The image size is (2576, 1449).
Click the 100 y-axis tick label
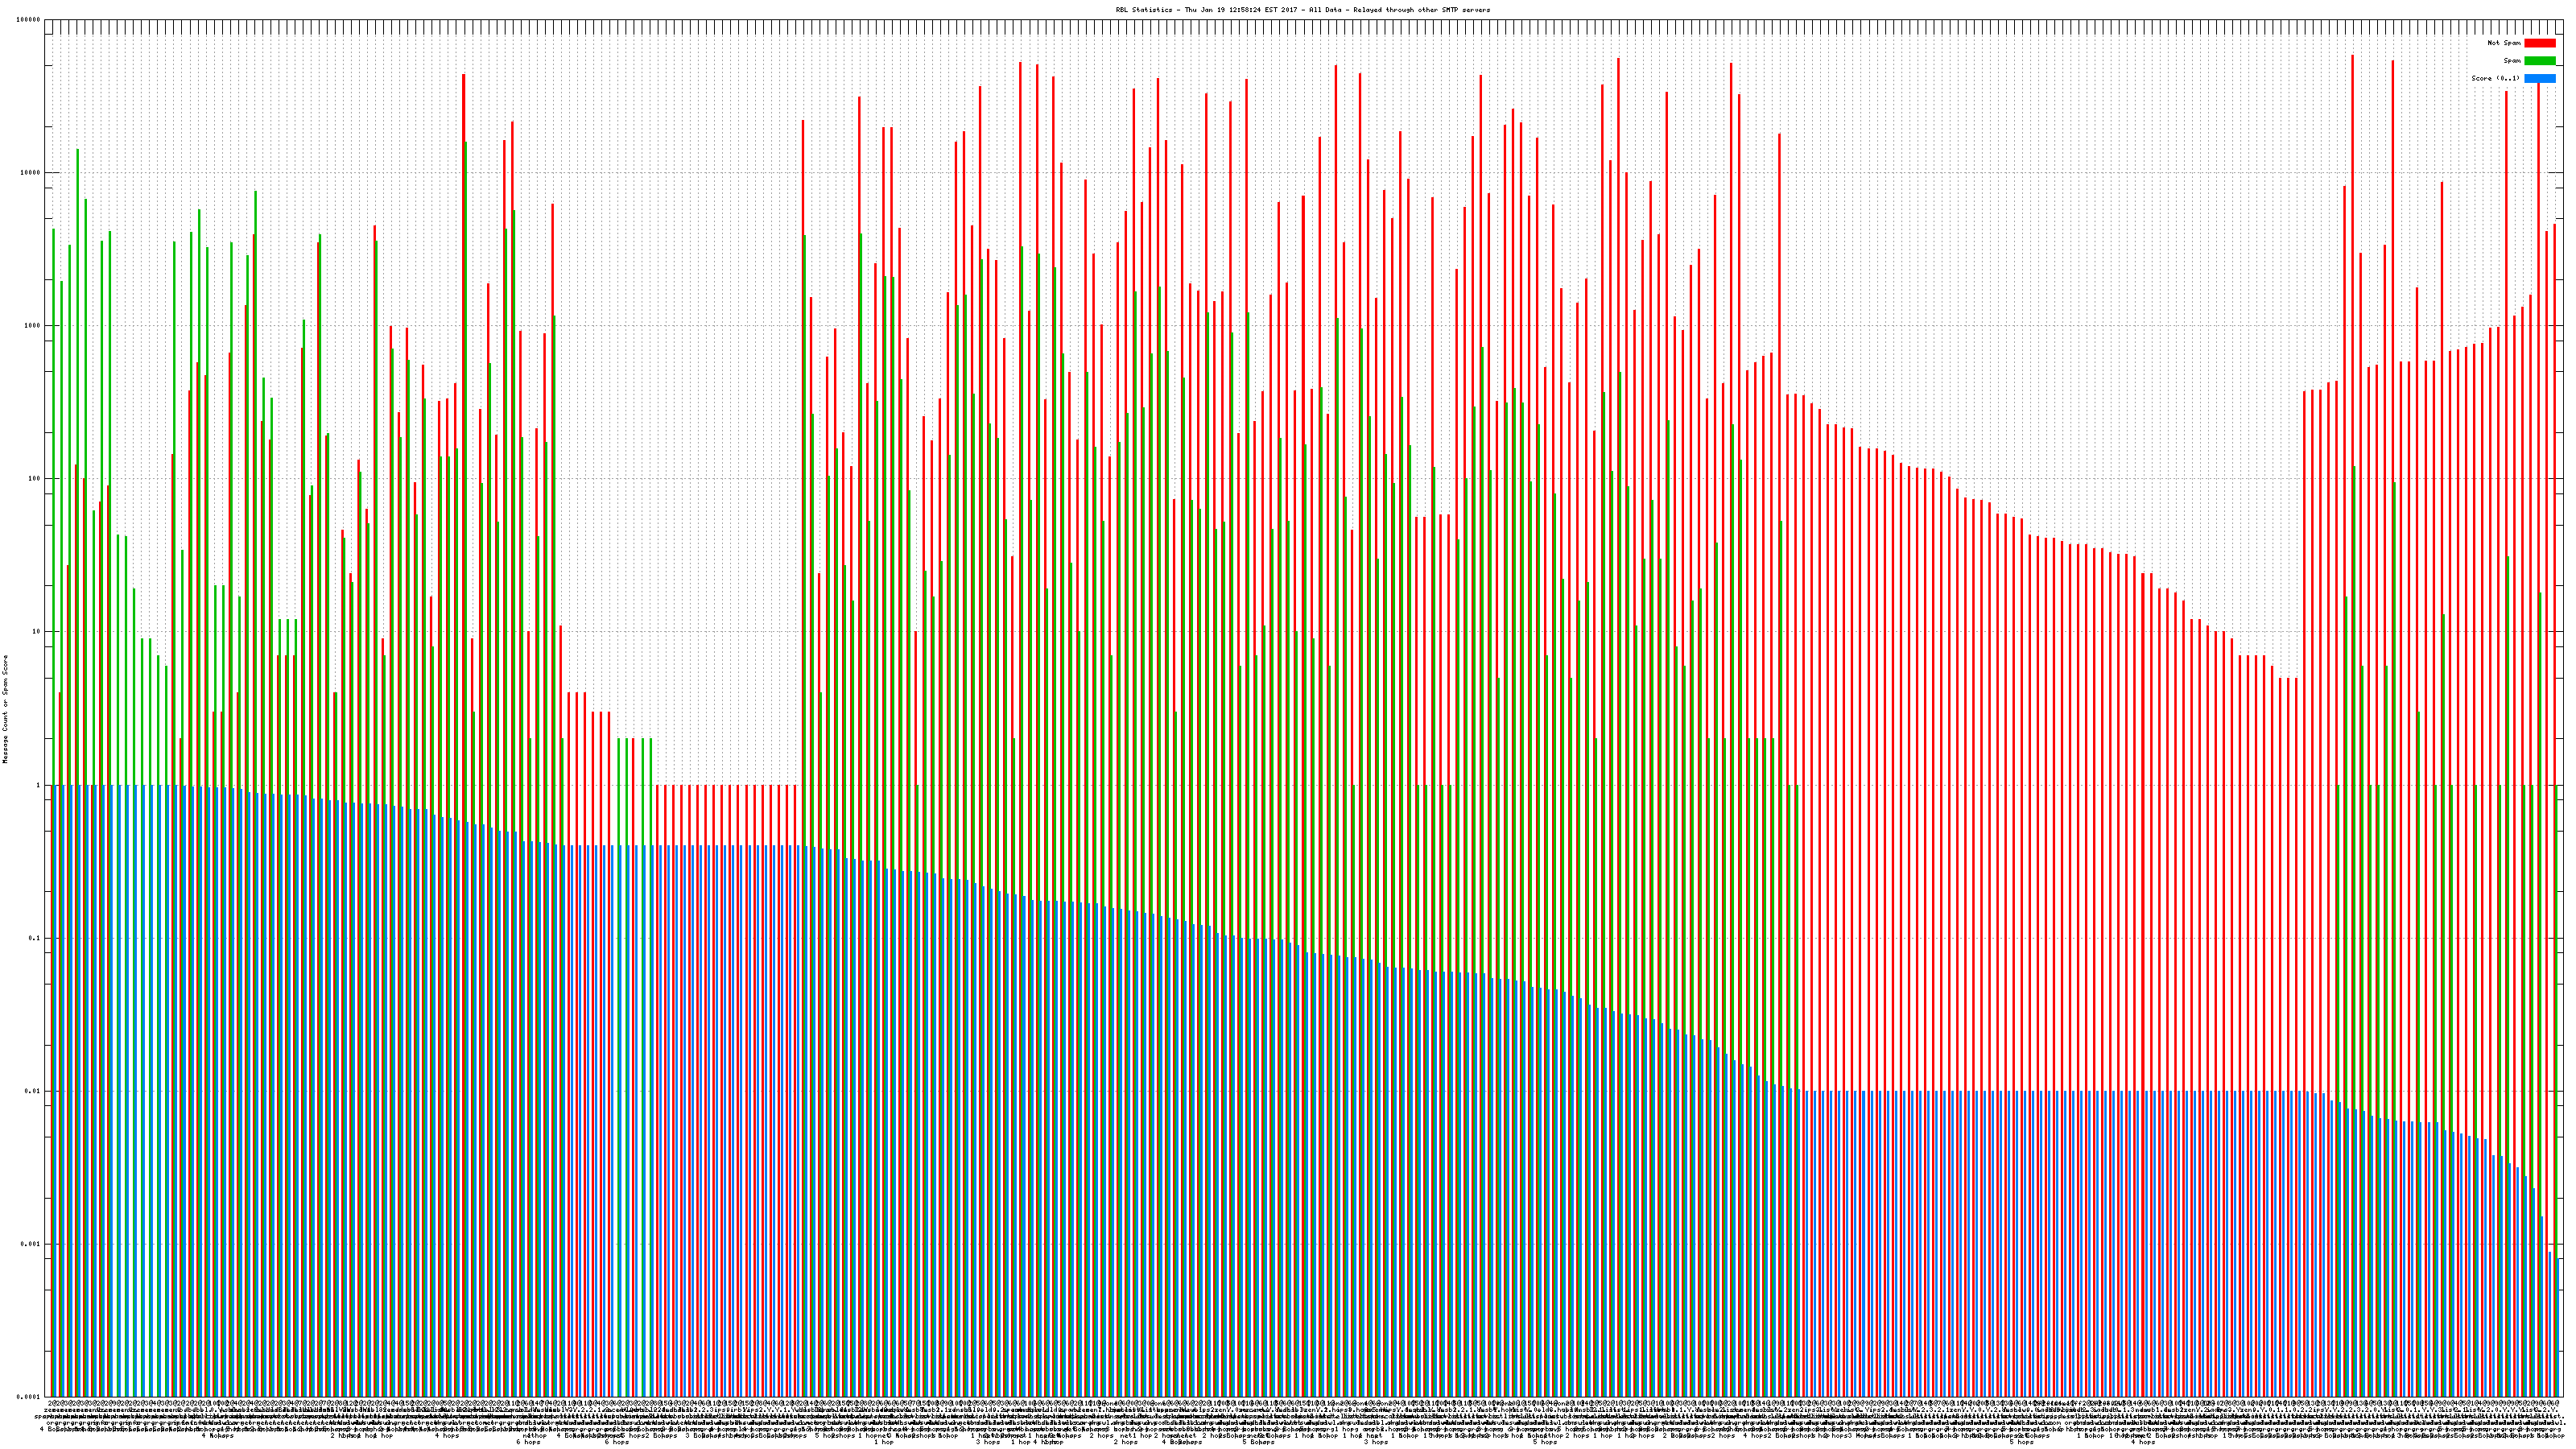pos(35,479)
